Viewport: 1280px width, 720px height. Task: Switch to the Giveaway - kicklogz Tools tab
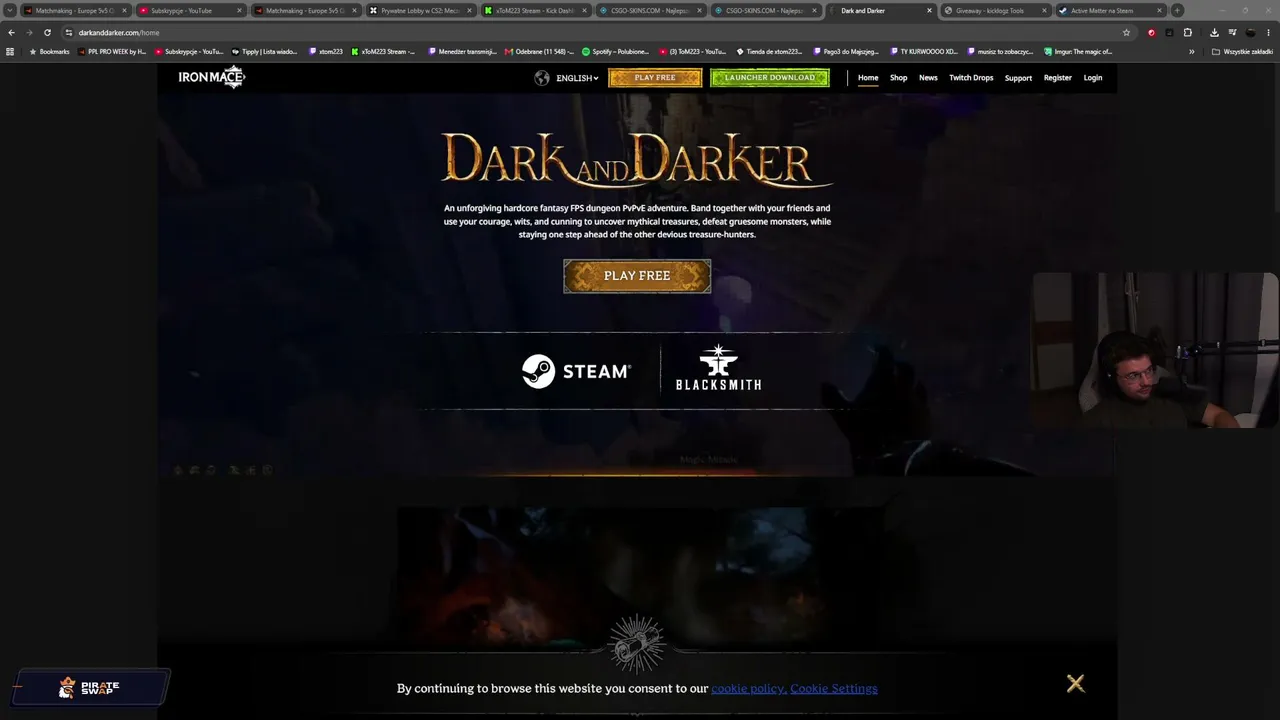click(995, 11)
